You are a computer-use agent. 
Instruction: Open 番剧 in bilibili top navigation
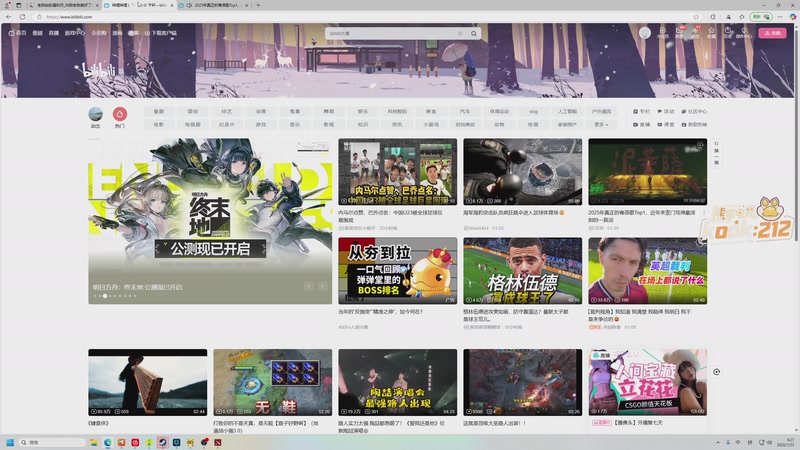coord(37,33)
